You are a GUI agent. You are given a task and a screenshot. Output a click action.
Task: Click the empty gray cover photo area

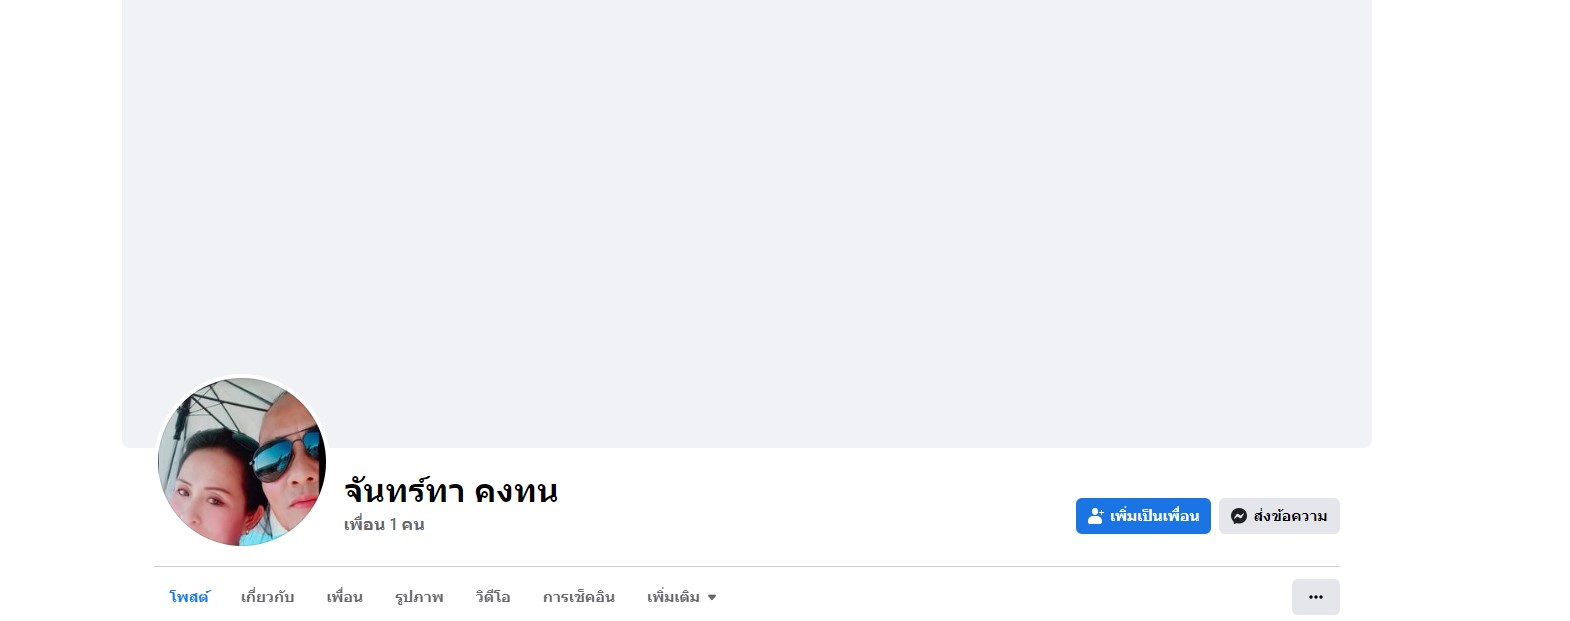pos(747,200)
